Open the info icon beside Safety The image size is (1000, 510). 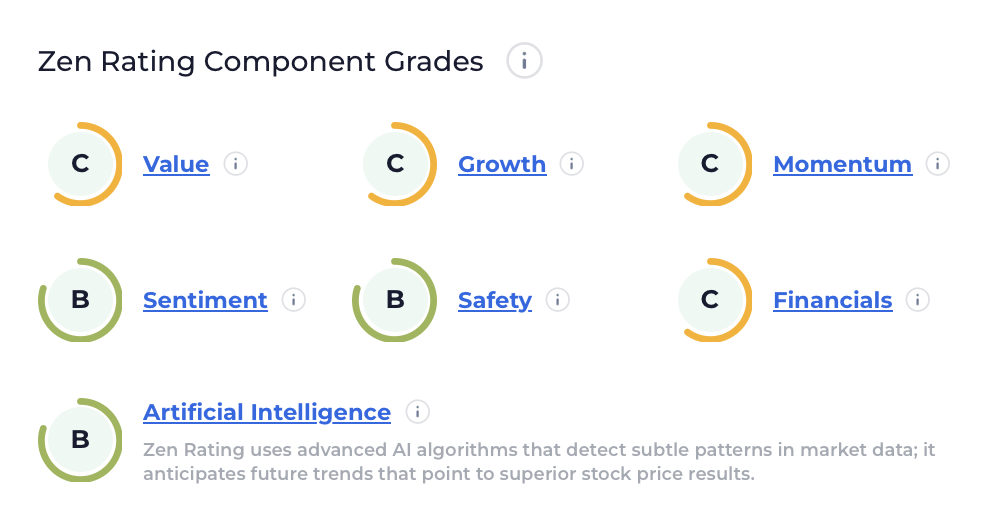click(x=557, y=300)
